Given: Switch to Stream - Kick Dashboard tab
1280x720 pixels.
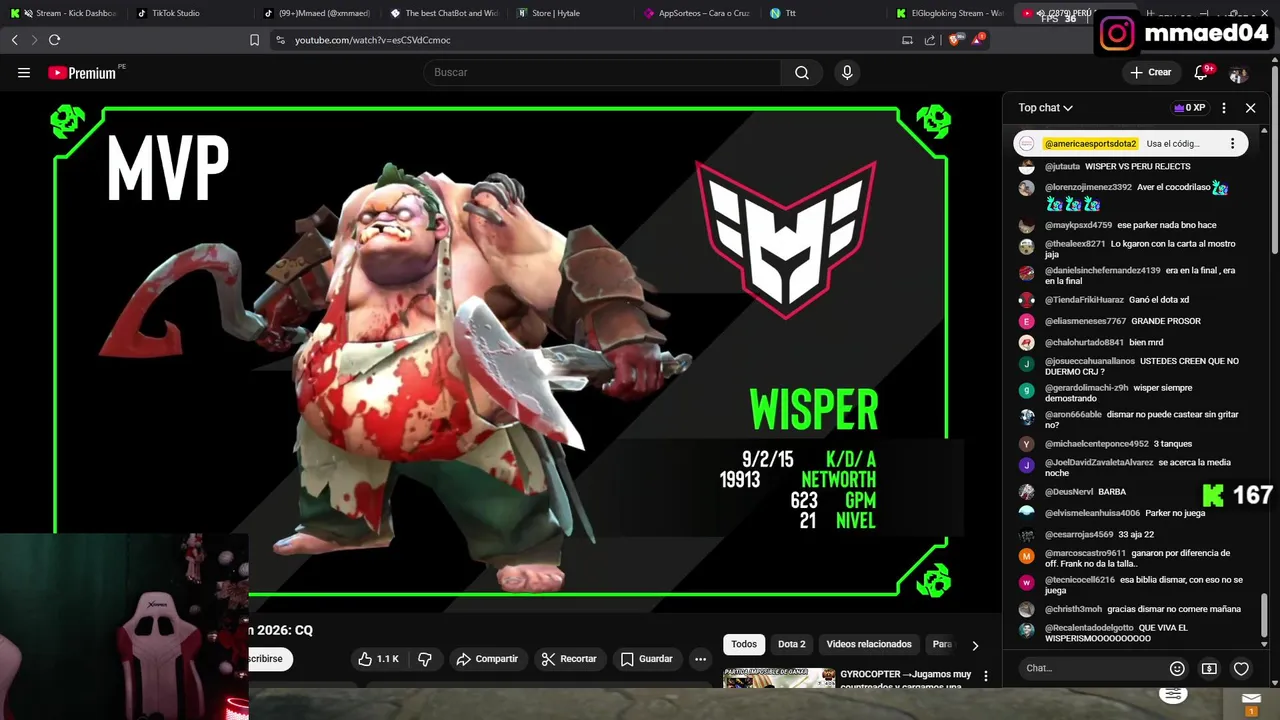Looking at the screenshot, I should click(63, 13).
